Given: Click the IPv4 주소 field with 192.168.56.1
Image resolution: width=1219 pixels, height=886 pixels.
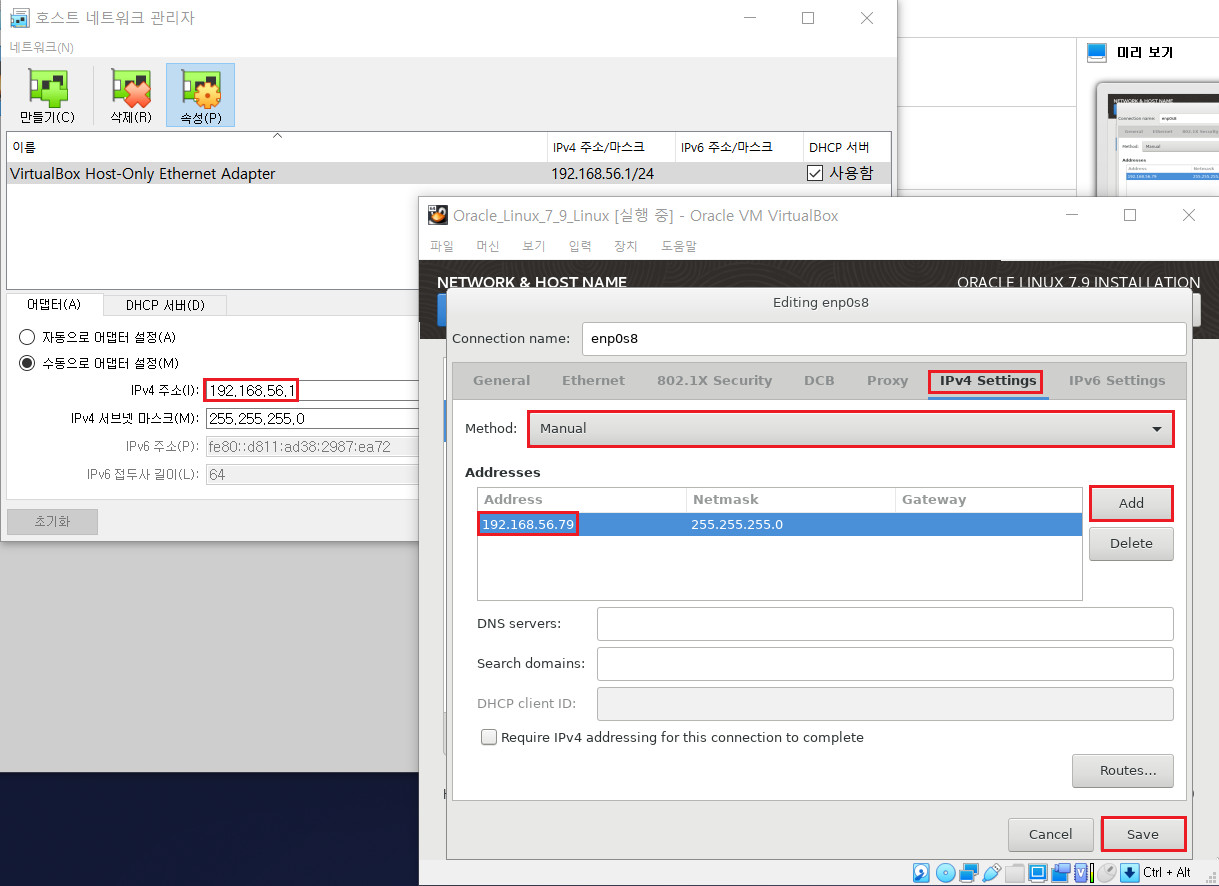Looking at the screenshot, I should point(311,390).
